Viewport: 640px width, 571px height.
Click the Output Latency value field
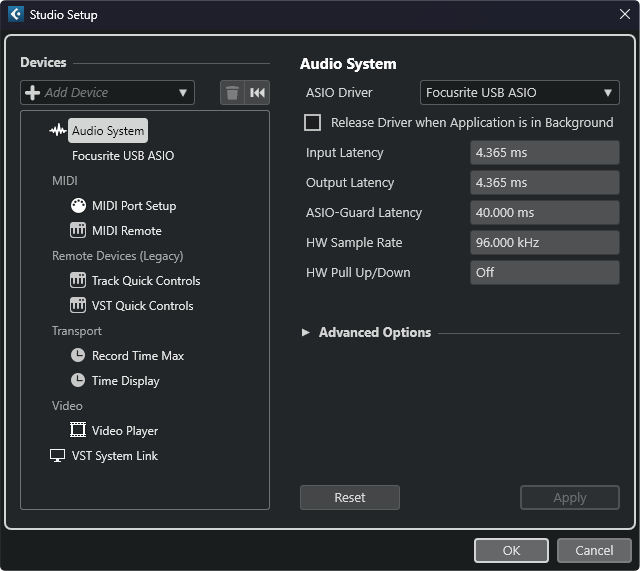(544, 182)
